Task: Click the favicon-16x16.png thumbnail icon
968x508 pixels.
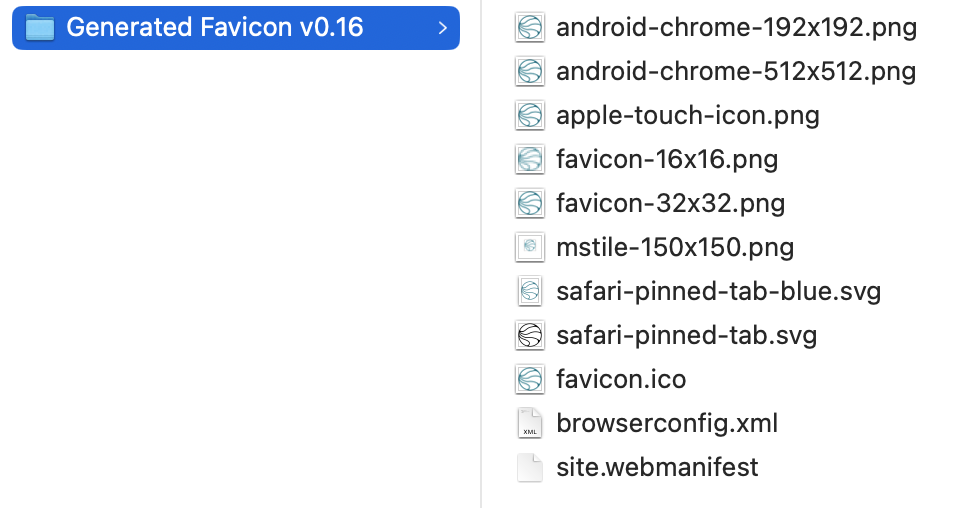Action: pyautogui.click(x=530, y=159)
